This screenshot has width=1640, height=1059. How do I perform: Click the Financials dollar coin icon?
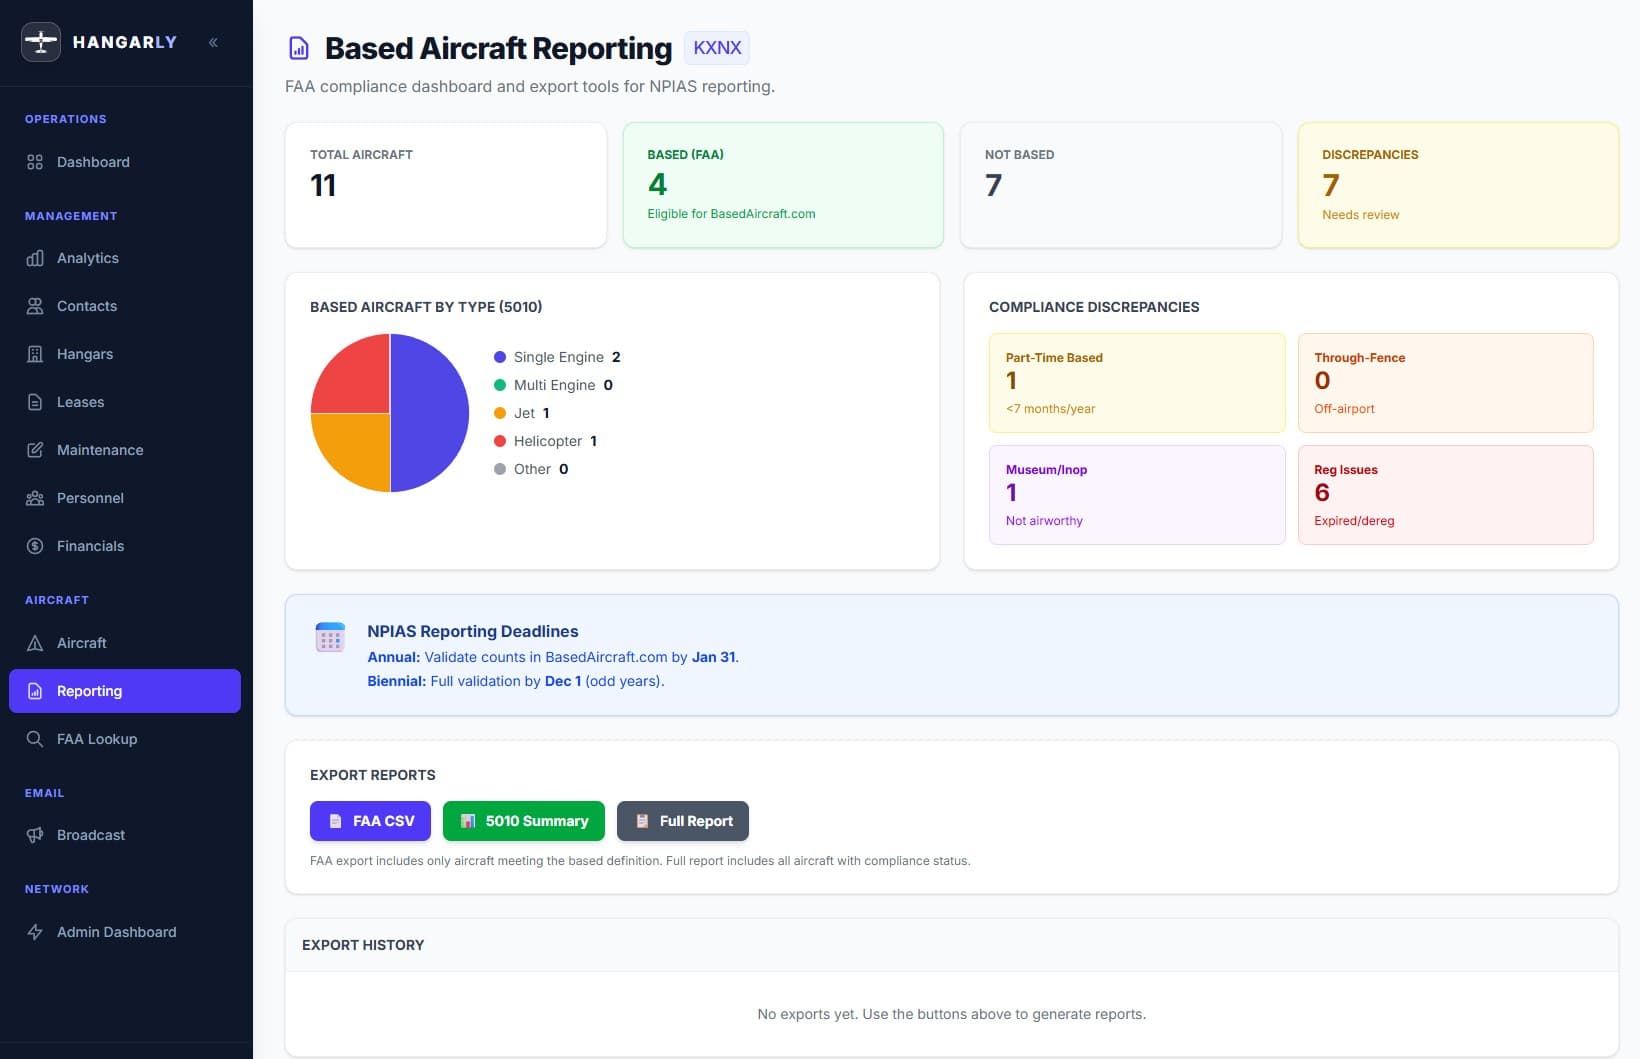coord(35,546)
